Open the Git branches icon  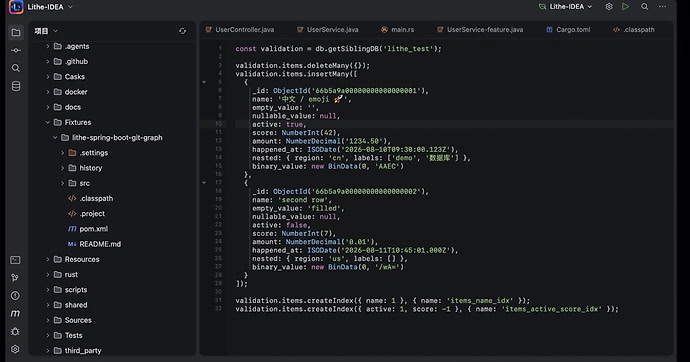tap(15, 278)
